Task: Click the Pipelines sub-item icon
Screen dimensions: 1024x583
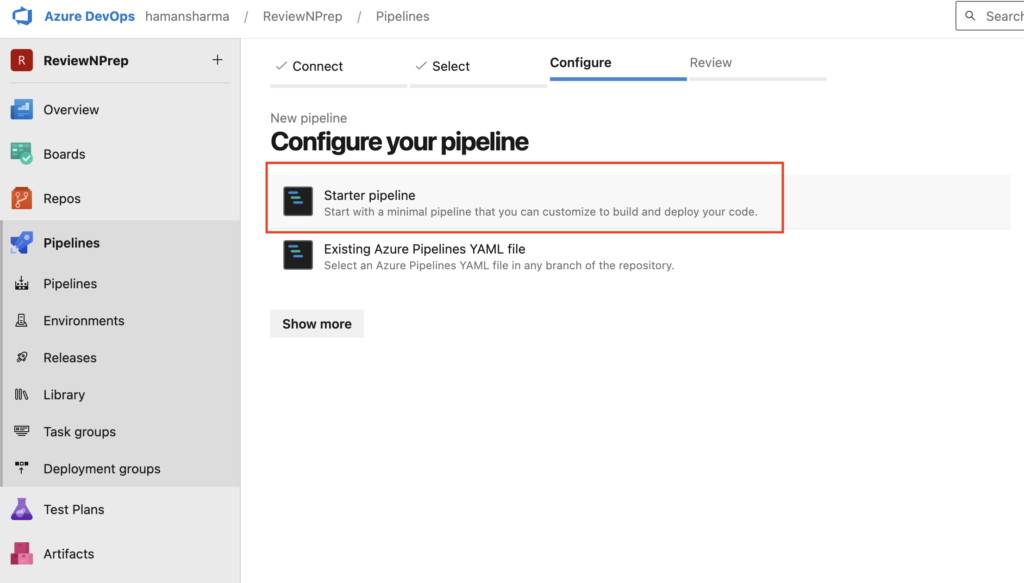Action: 22,283
